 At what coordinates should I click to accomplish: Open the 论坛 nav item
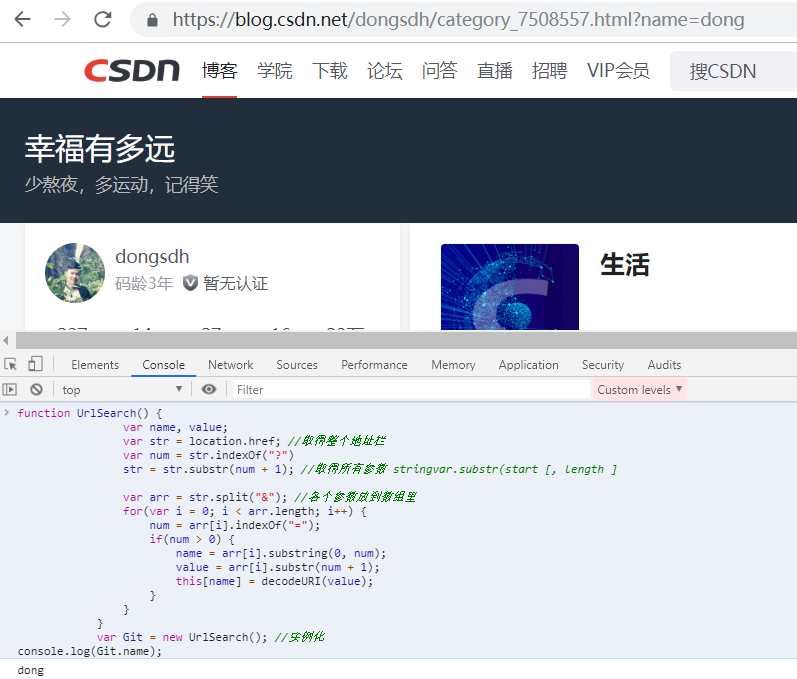385,71
